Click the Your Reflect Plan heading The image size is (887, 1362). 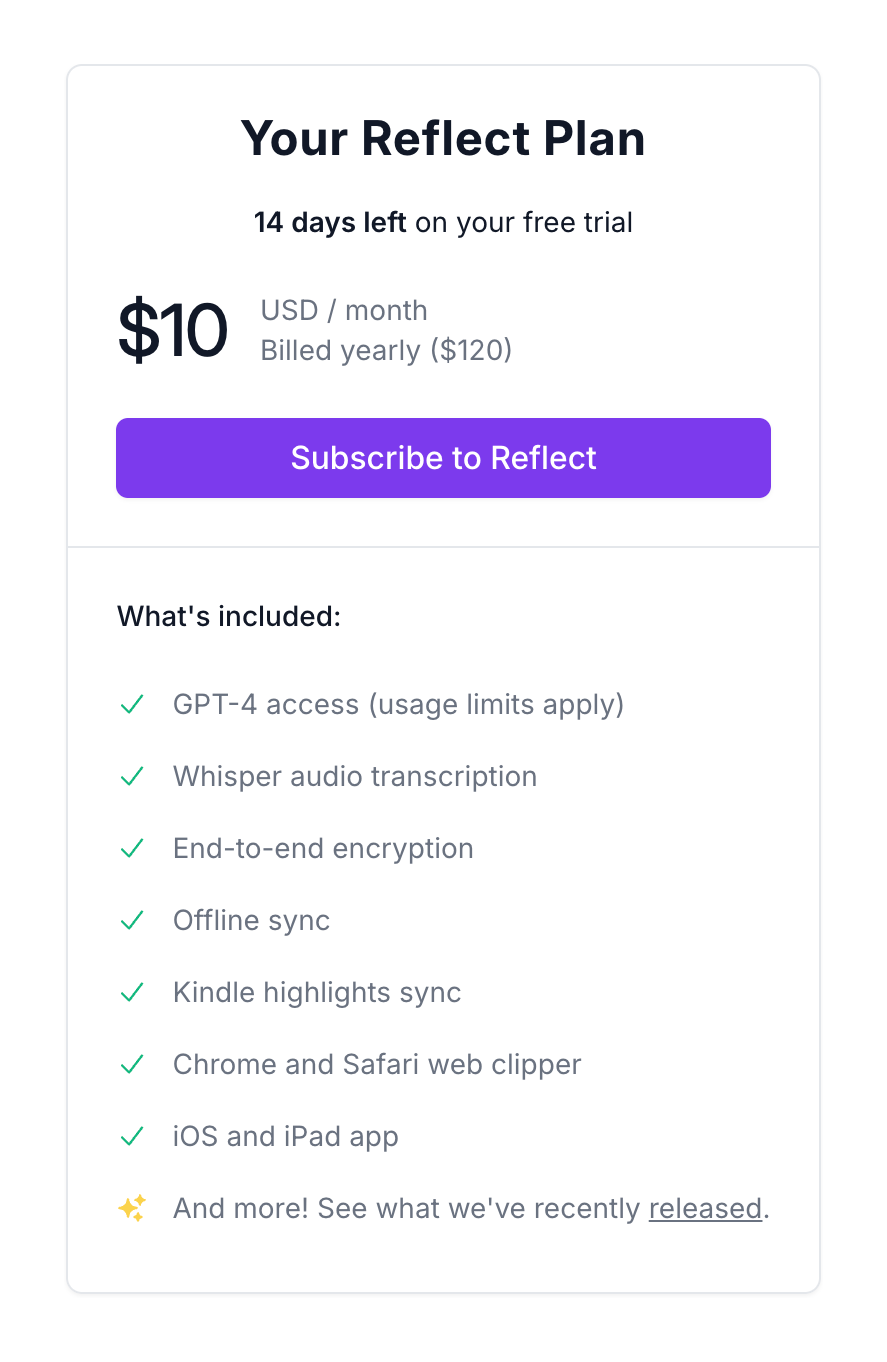[x=443, y=138]
